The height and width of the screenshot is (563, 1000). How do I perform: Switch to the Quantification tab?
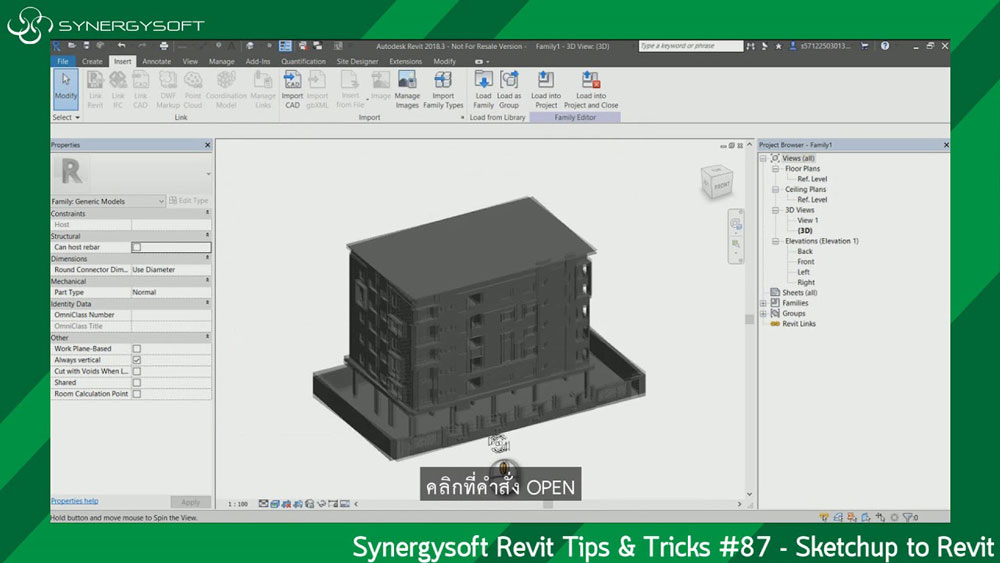pos(303,61)
